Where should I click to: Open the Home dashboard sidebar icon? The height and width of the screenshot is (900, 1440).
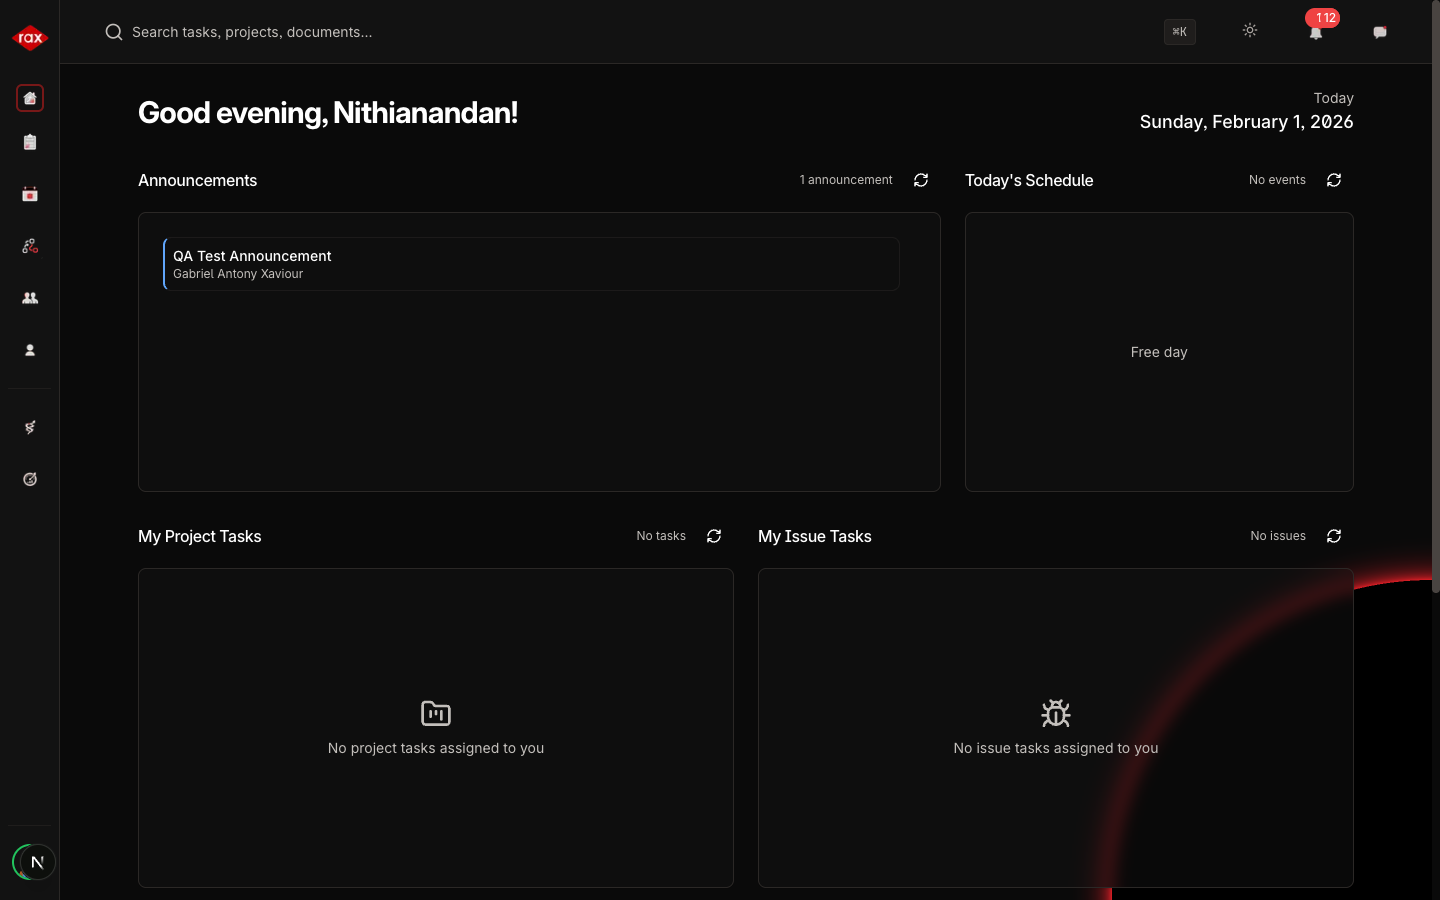30,97
